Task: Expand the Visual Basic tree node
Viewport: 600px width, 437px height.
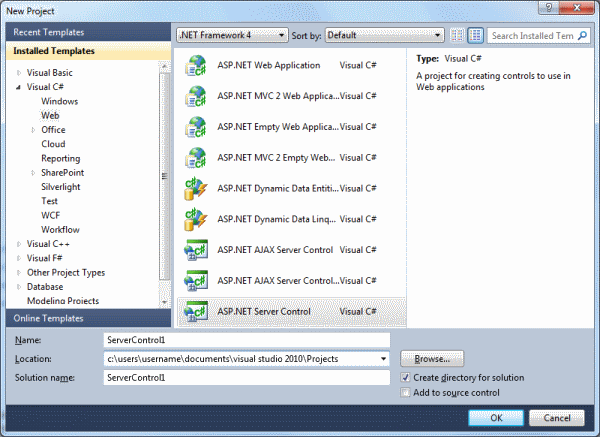Action: pos(18,73)
